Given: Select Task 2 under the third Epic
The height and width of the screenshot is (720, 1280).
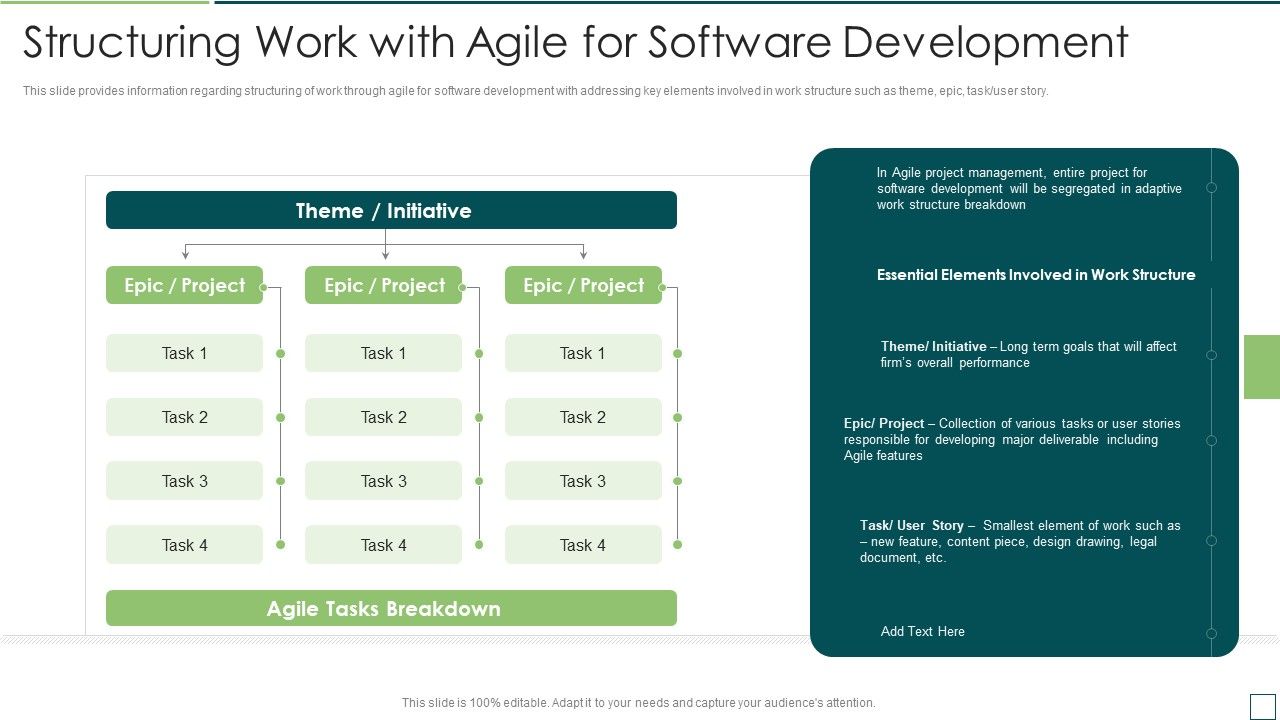Looking at the screenshot, I should (x=583, y=417).
